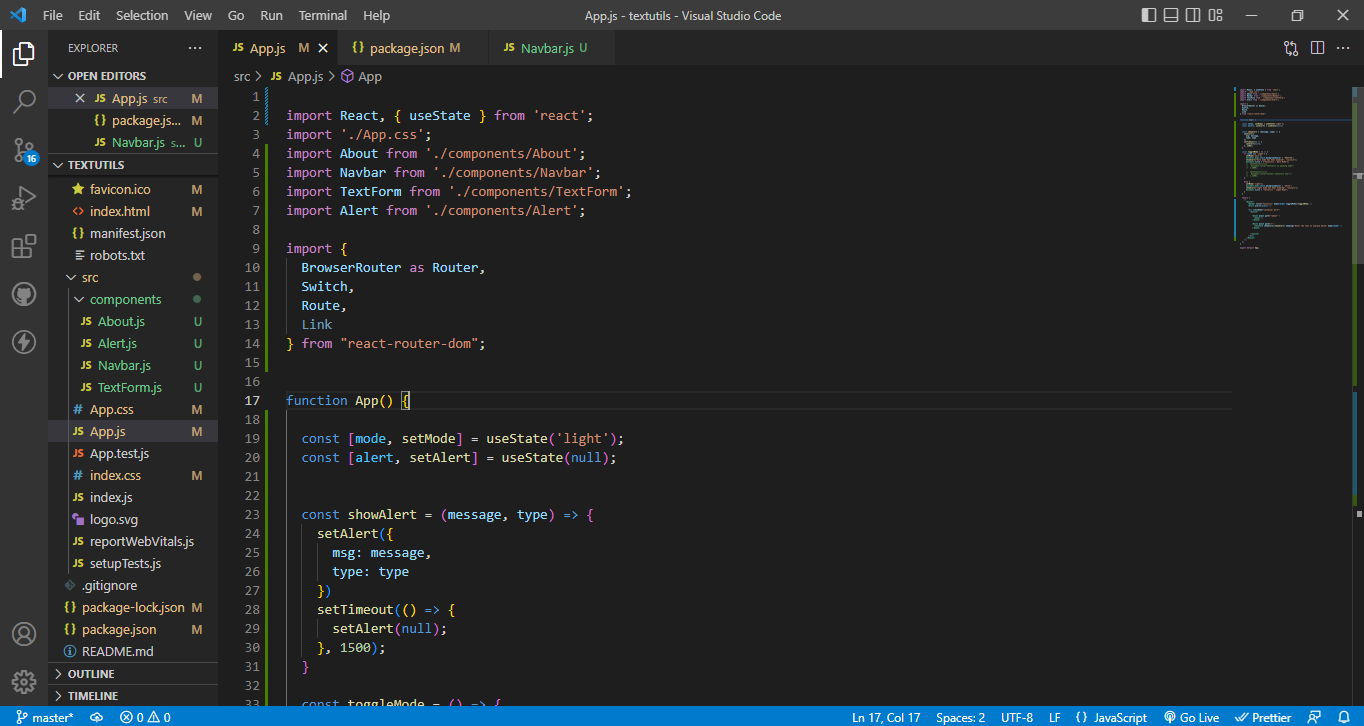Click the minimap code overview

(x=1291, y=167)
